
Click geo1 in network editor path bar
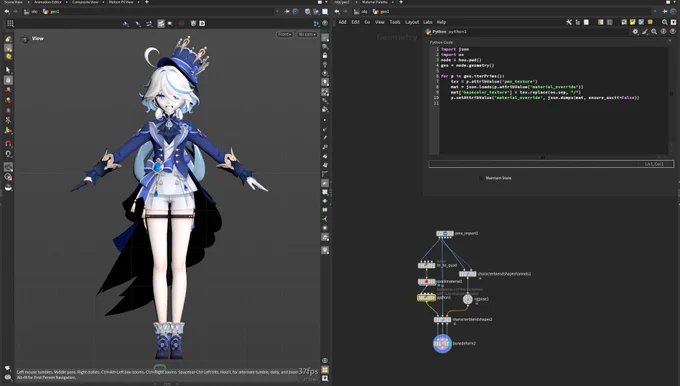pyautogui.click(x=381, y=12)
